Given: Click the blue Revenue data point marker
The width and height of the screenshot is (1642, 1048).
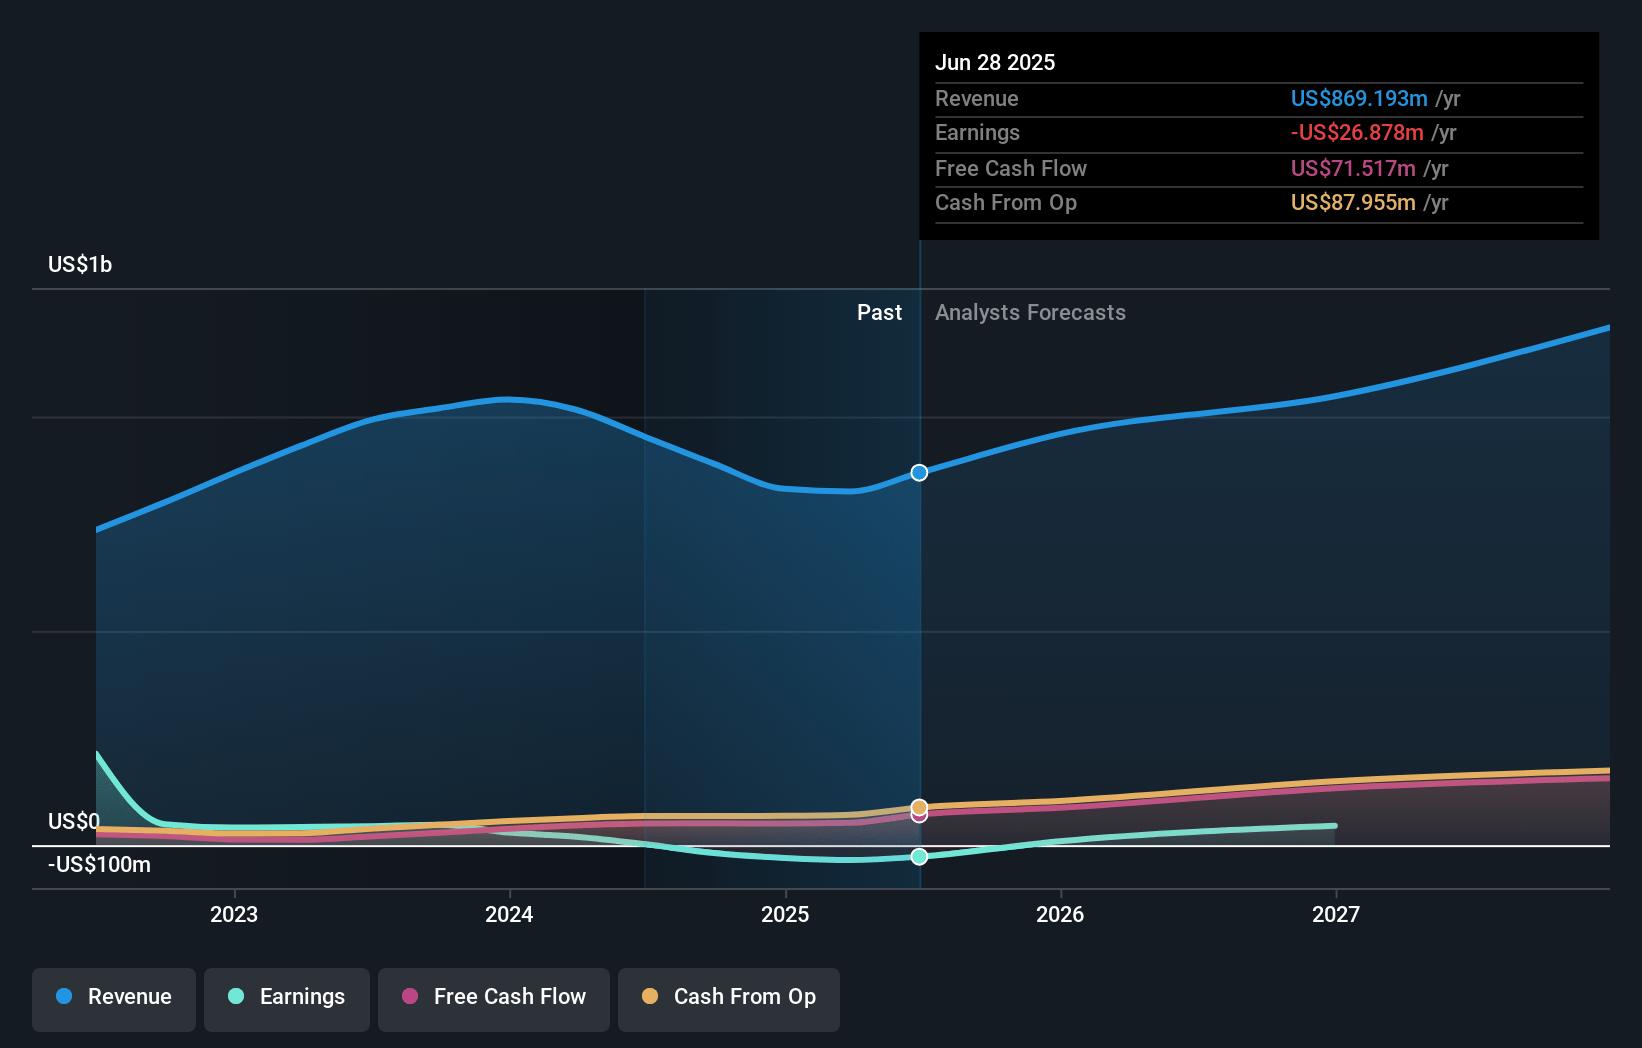Looking at the screenshot, I should pos(919,472).
